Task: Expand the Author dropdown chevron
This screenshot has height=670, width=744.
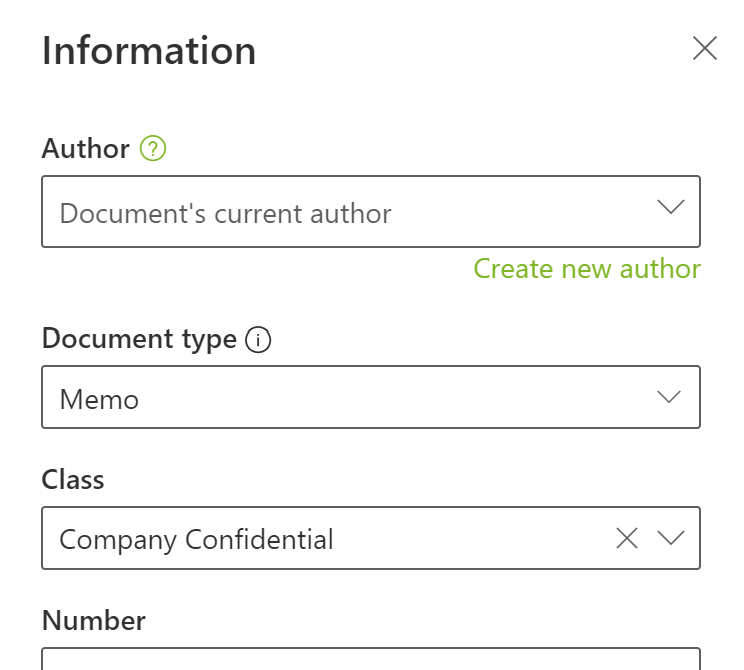Action: pos(670,208)
